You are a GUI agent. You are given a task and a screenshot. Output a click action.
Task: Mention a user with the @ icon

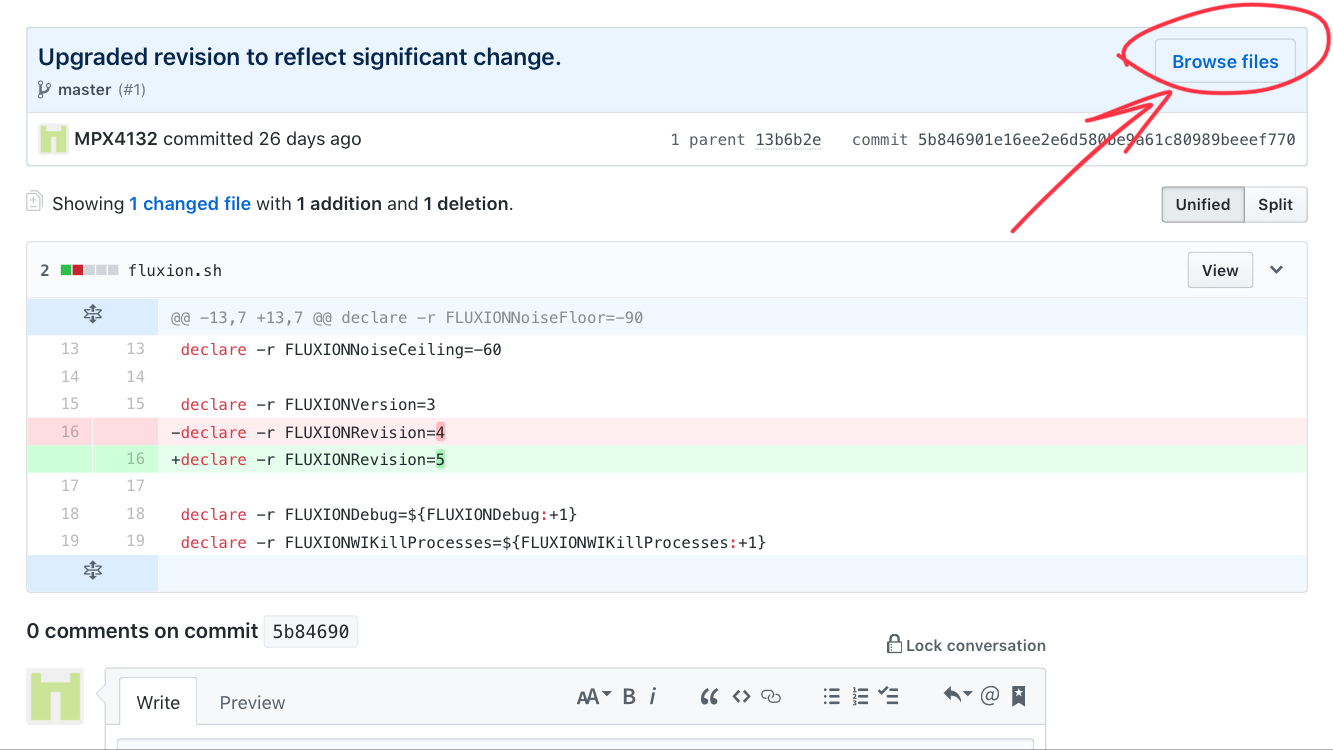(x=990, y=696)
